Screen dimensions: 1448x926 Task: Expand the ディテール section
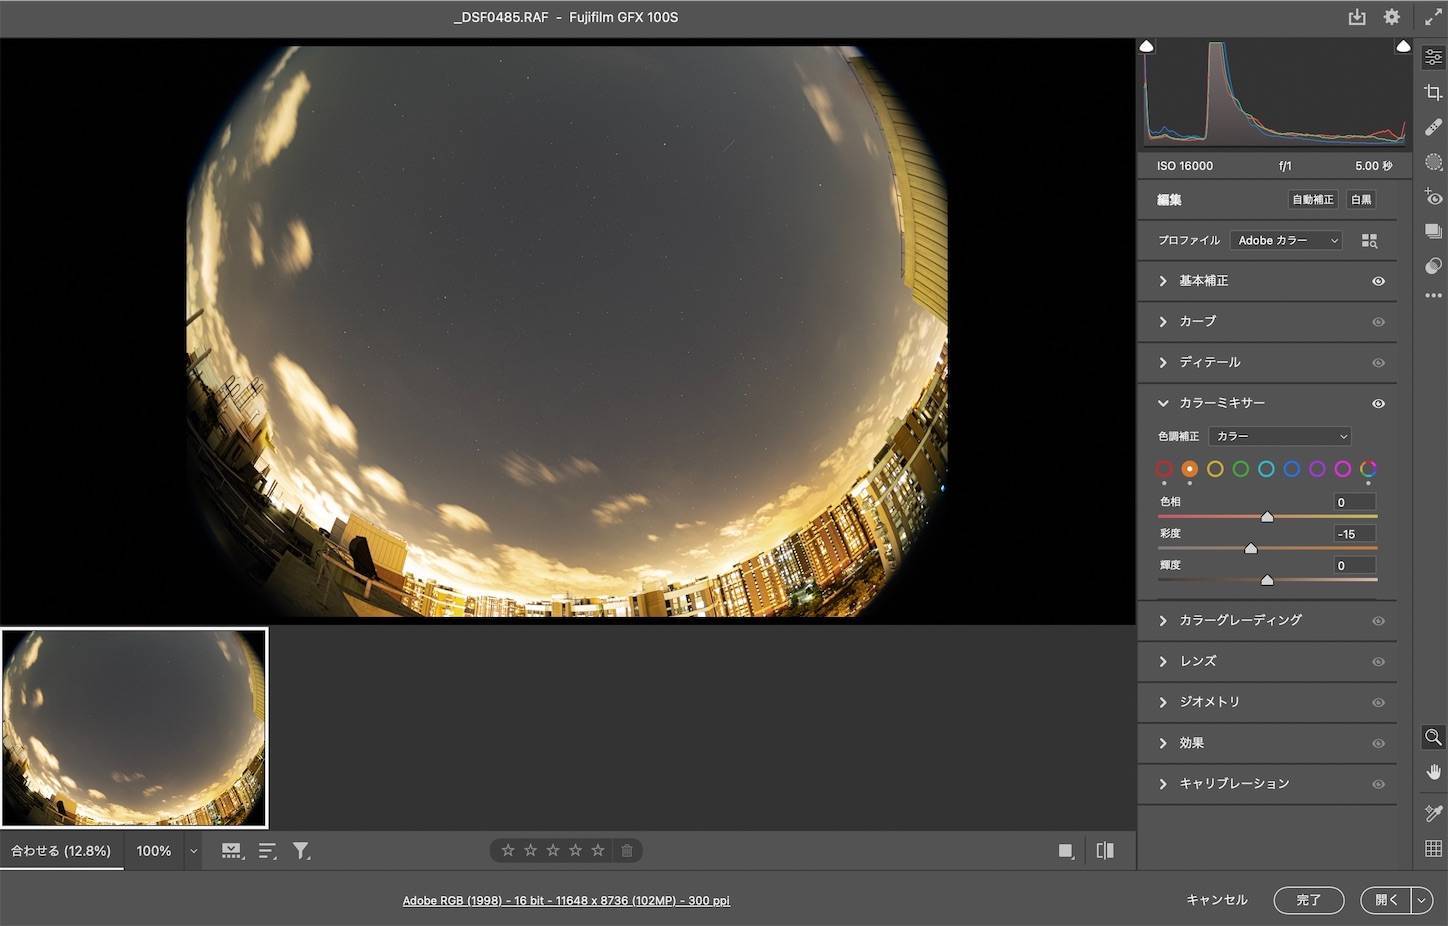pos(1163,362)
